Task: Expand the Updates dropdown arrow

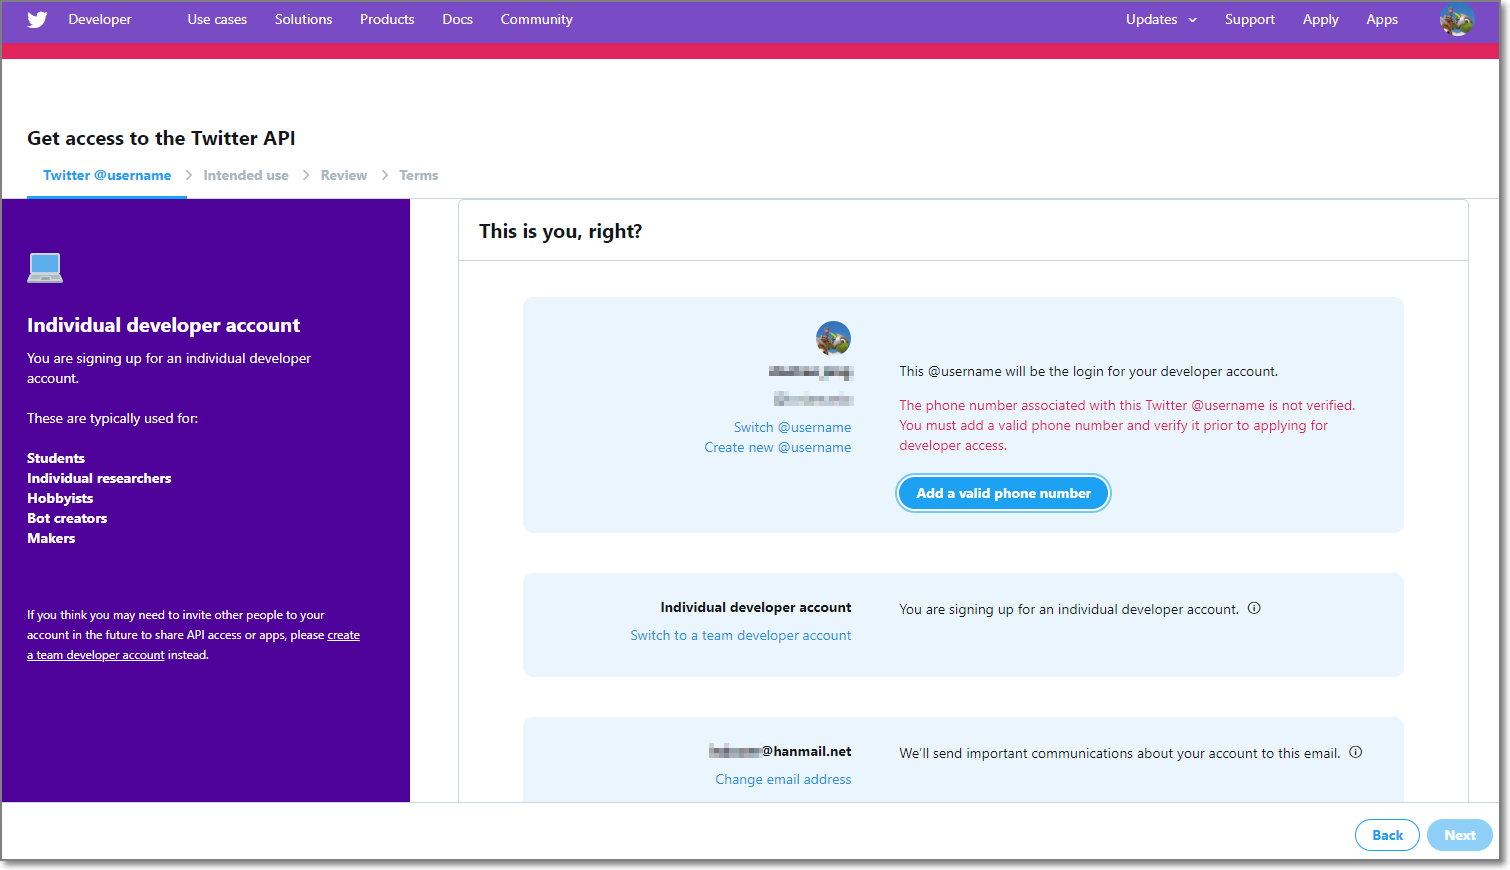Action: tap(1192, 20)
